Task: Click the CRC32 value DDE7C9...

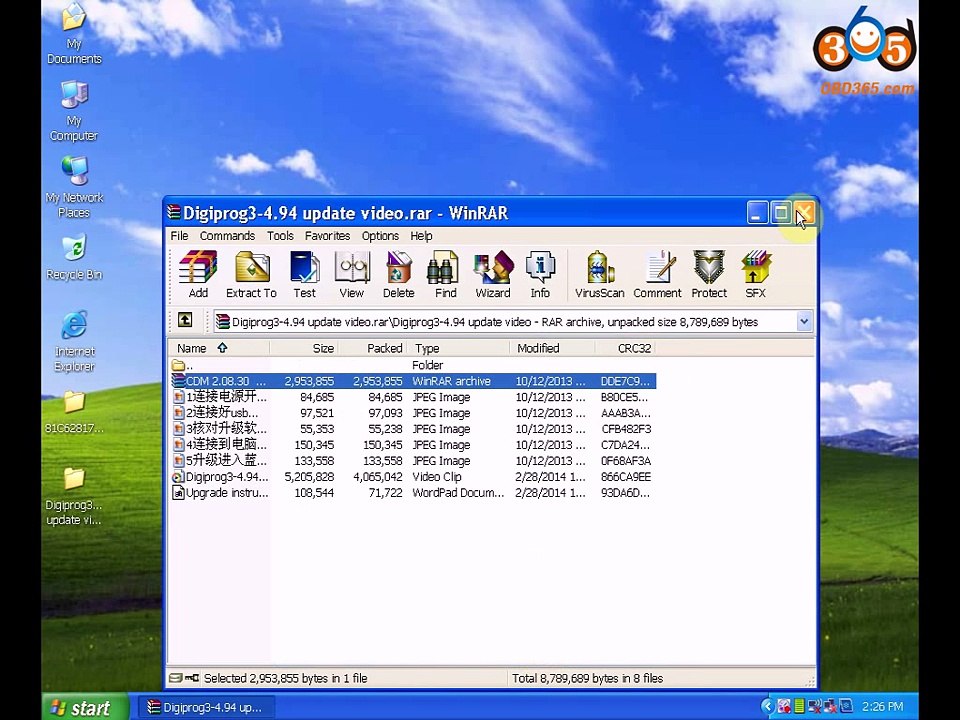Action: [626, 381]
